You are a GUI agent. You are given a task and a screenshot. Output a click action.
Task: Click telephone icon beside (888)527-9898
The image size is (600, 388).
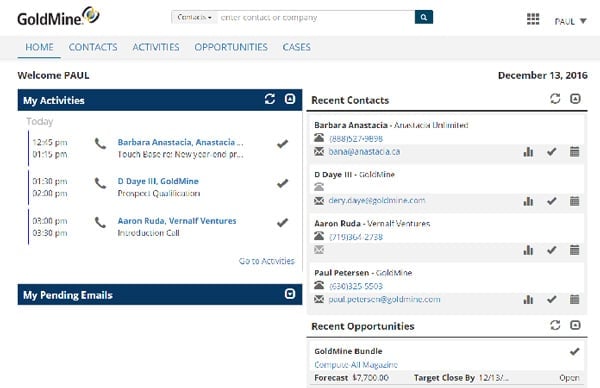click(x=319, y=137)
